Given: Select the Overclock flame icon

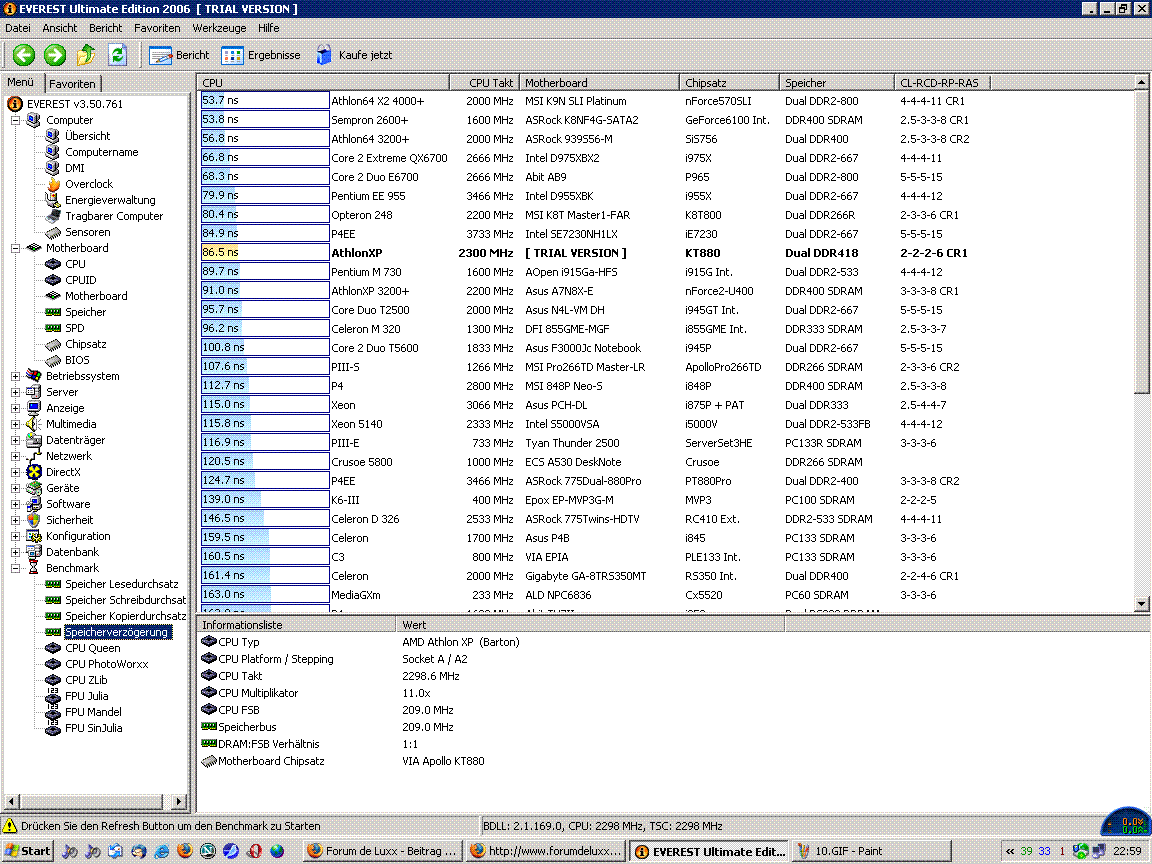Looking at the screenshot, I should point(53,184).
